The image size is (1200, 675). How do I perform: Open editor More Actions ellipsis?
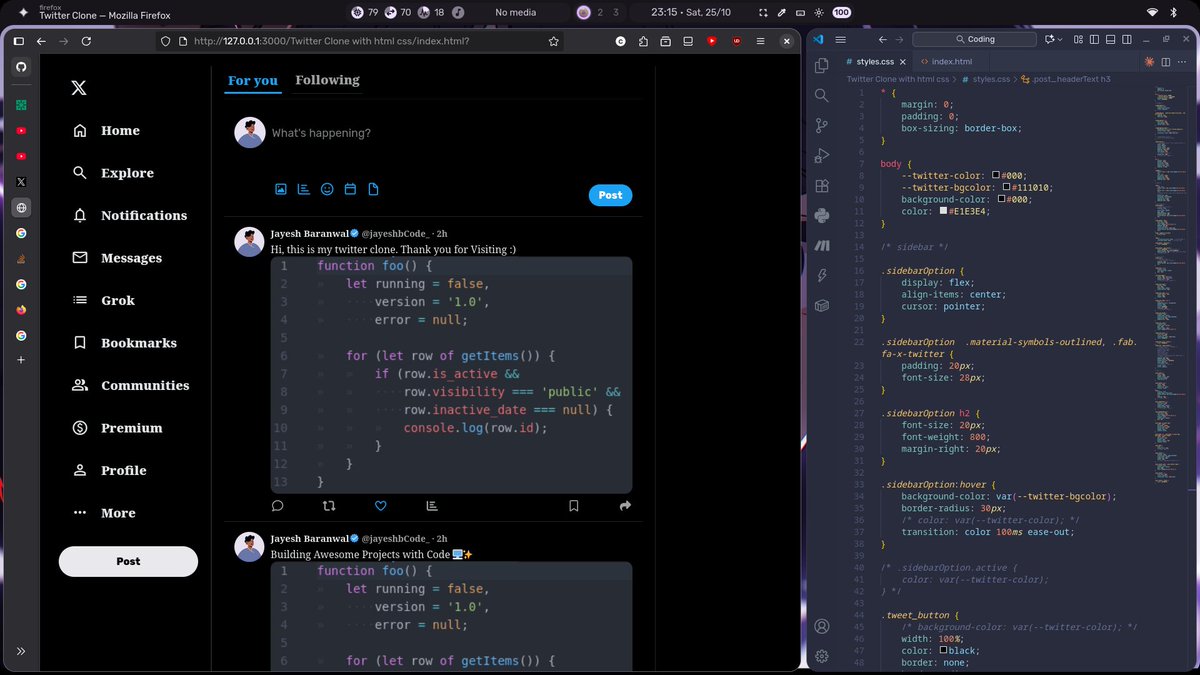[1181, 62]
